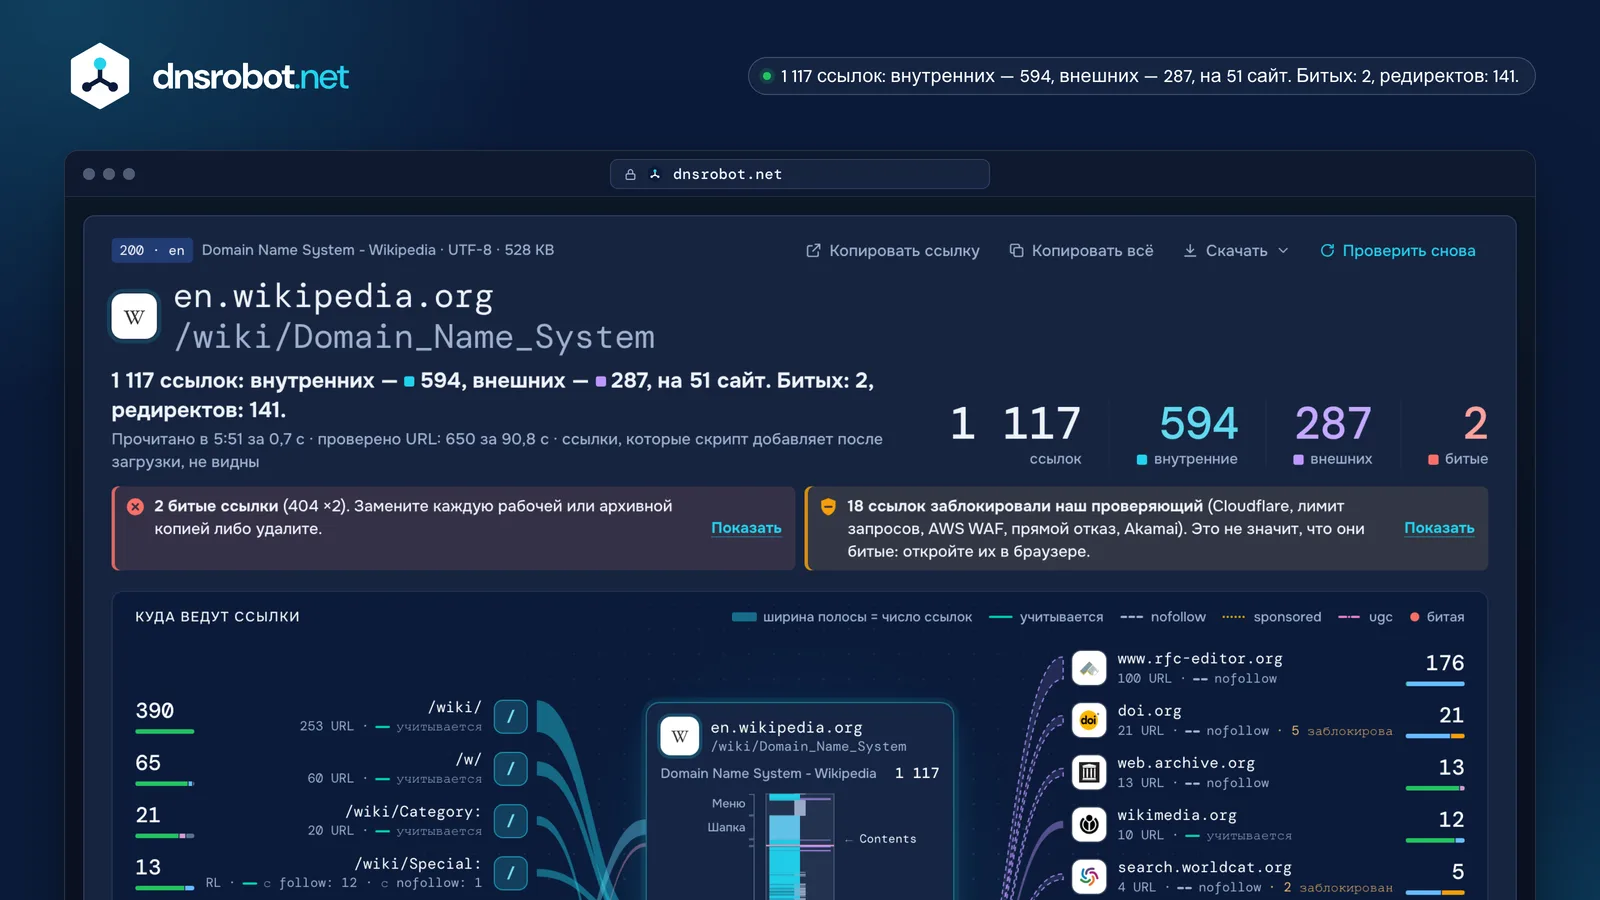Click the dnsrobot.net address bar field
1600x900 pixels.
pos(800,174)
